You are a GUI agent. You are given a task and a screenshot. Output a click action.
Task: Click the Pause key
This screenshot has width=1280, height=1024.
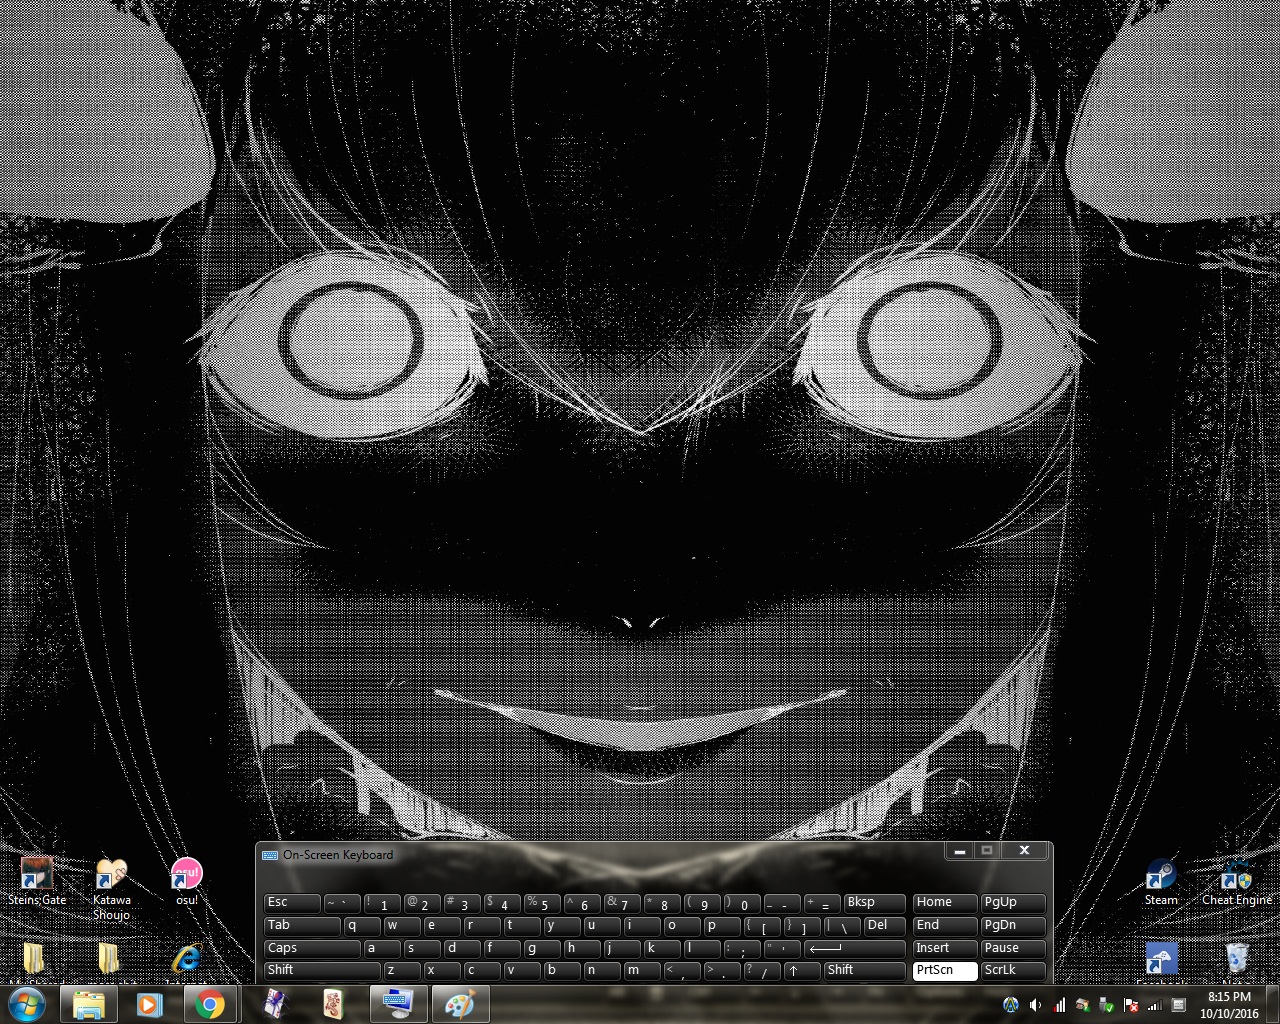[x=1014, y=948]
